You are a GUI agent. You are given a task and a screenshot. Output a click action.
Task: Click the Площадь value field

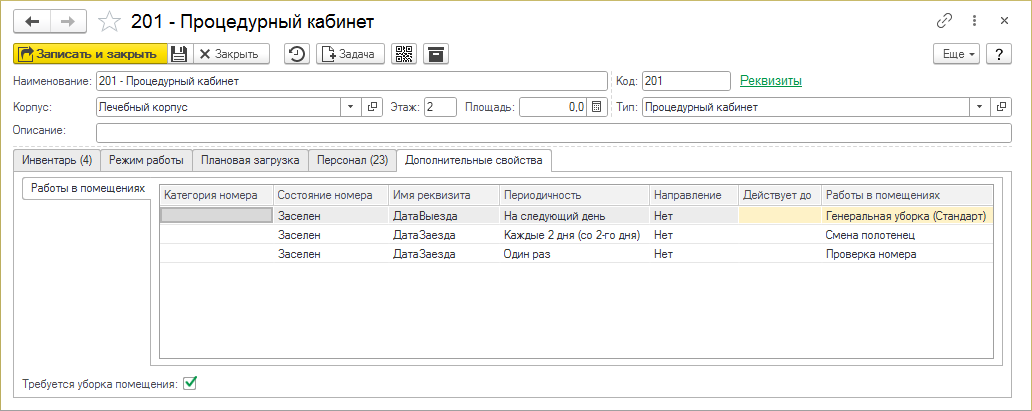click(554, 107)
